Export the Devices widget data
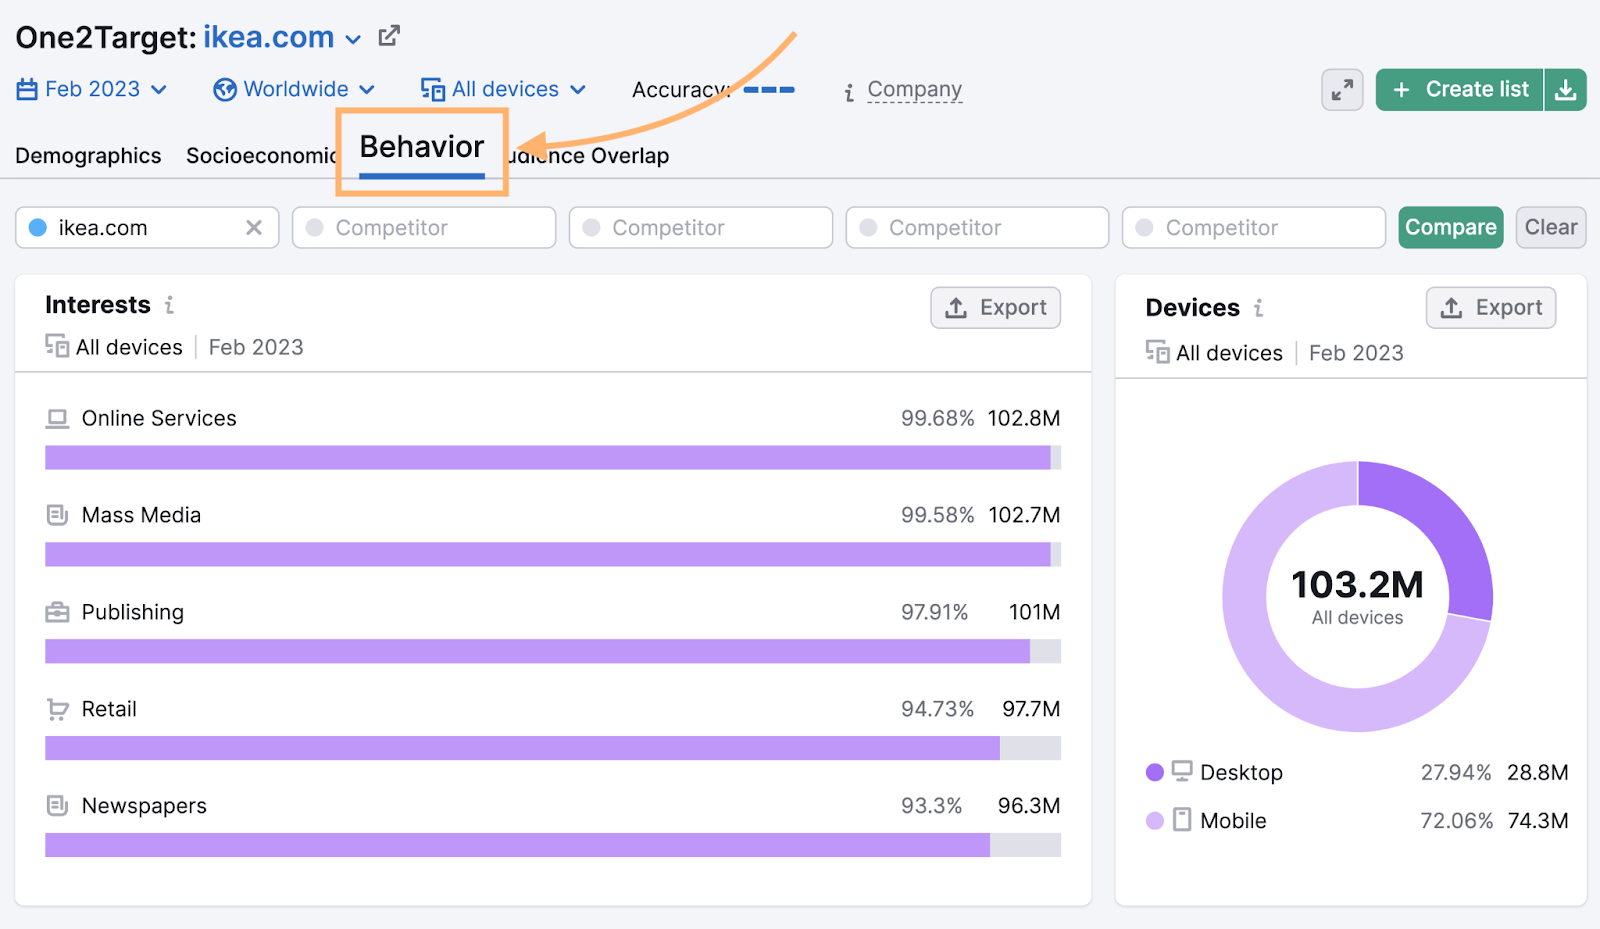The height and width of the screenshot is (929, 1600). tap(1491, 308)
